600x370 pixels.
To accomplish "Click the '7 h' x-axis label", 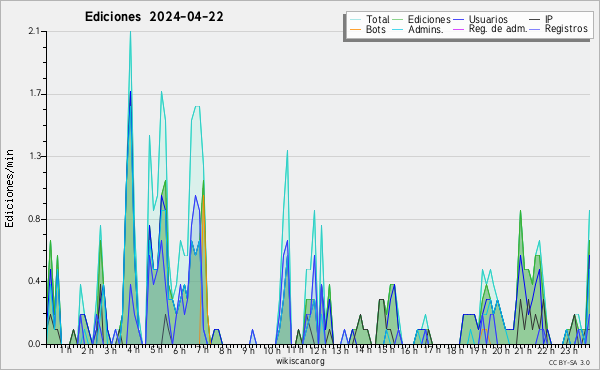I will click(202, 350).
